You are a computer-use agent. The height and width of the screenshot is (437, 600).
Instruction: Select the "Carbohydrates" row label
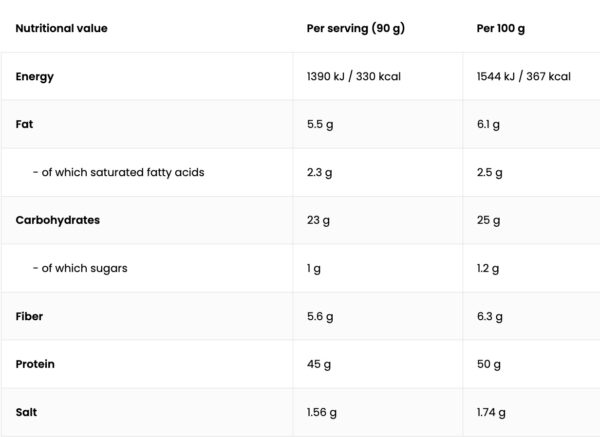pyautogui.click(x=58, y=220)
